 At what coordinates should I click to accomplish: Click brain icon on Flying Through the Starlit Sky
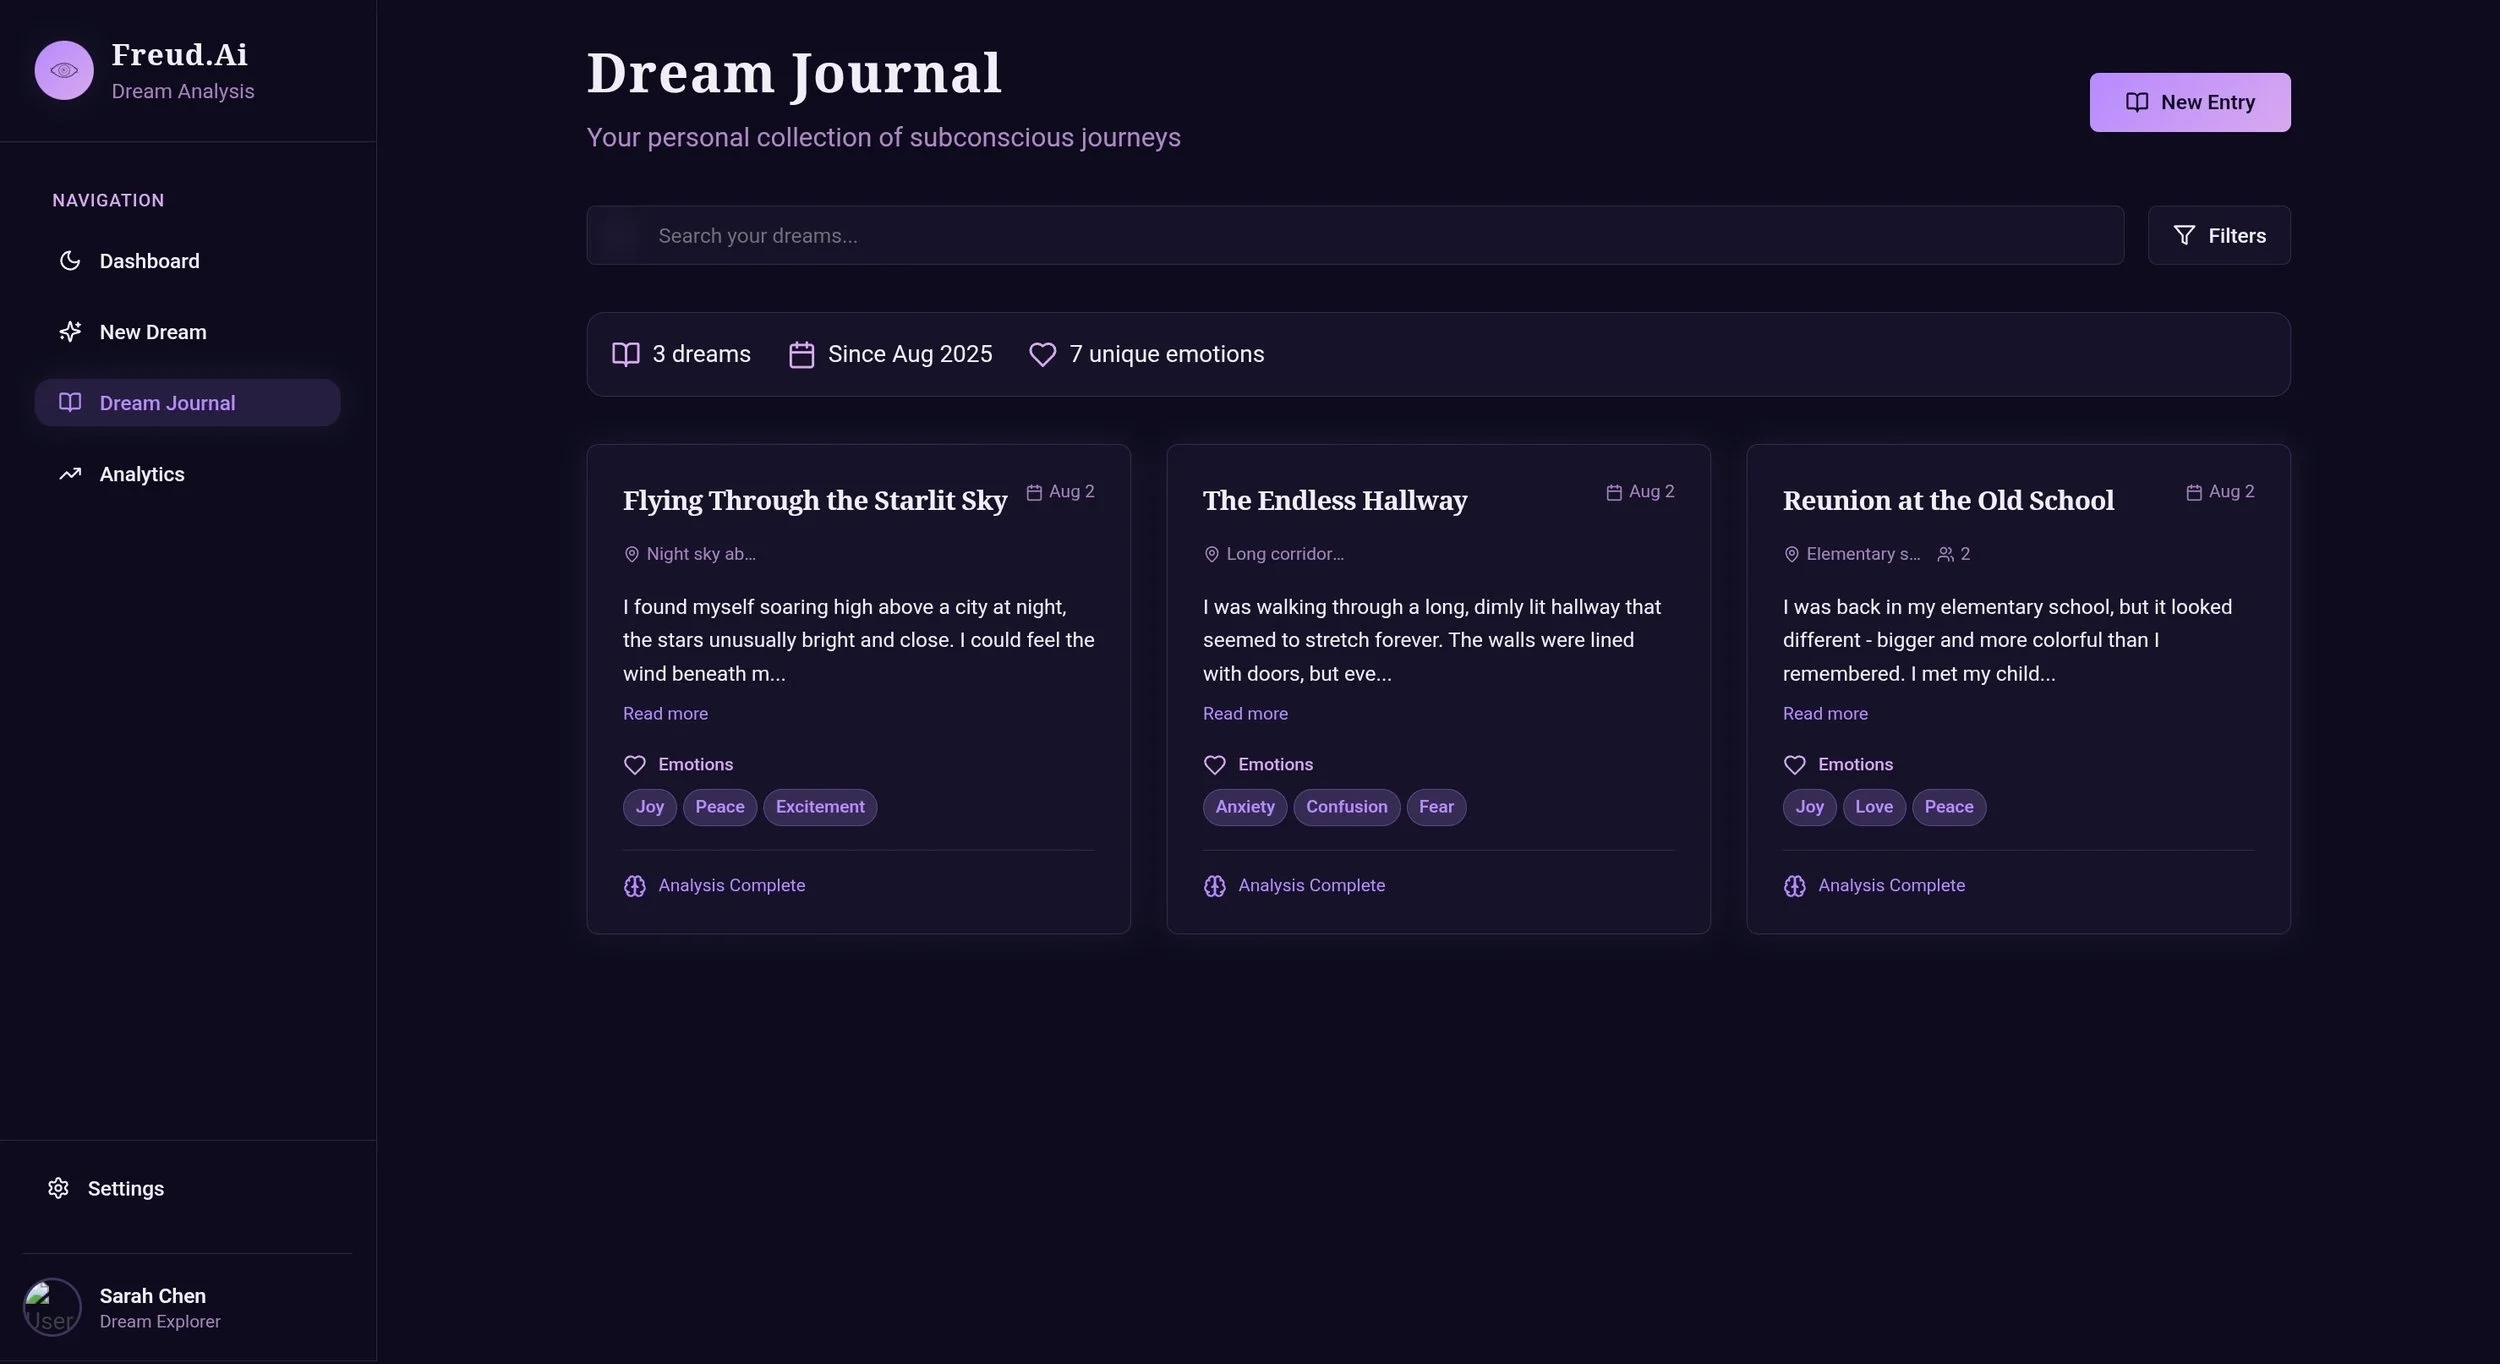(635, 886)
